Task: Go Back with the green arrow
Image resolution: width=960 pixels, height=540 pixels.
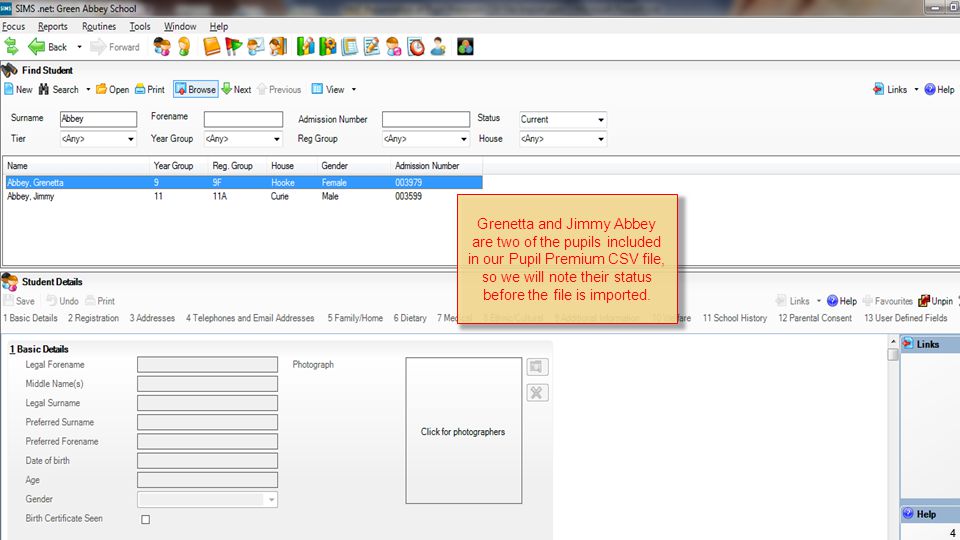Action: 48,47
